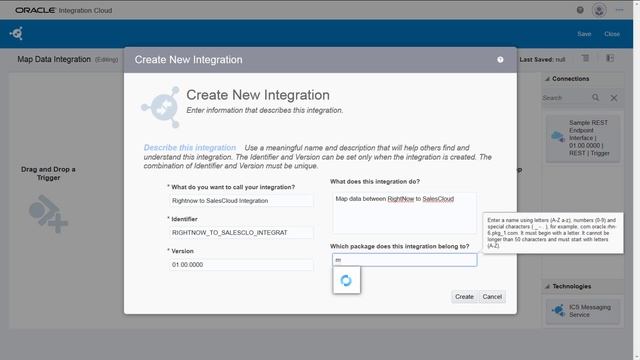Viewport: 640px width, 360px height.
Task: Click the integration description text area
Action: click(x=404, y=213)
